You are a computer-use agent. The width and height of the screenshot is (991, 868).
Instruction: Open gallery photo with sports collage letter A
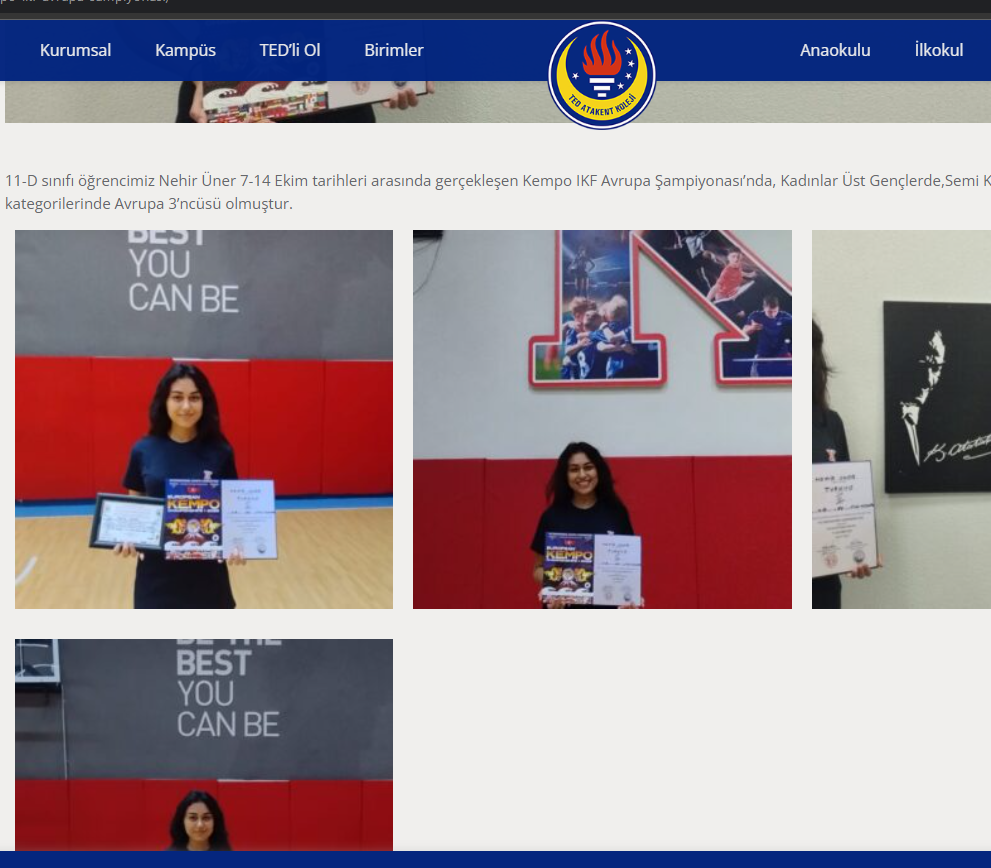[x=602, y=419]
